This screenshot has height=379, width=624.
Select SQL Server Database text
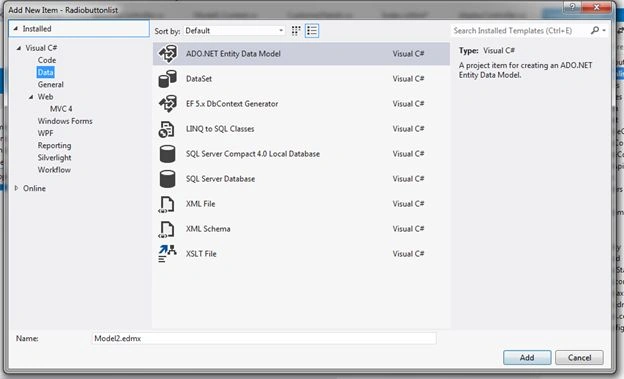point(220,179)
